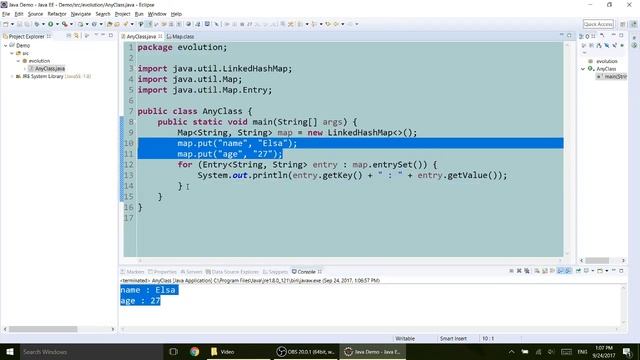
Task: Toggle Link with Editor in Project Explorer
Action: click(76, 36)
